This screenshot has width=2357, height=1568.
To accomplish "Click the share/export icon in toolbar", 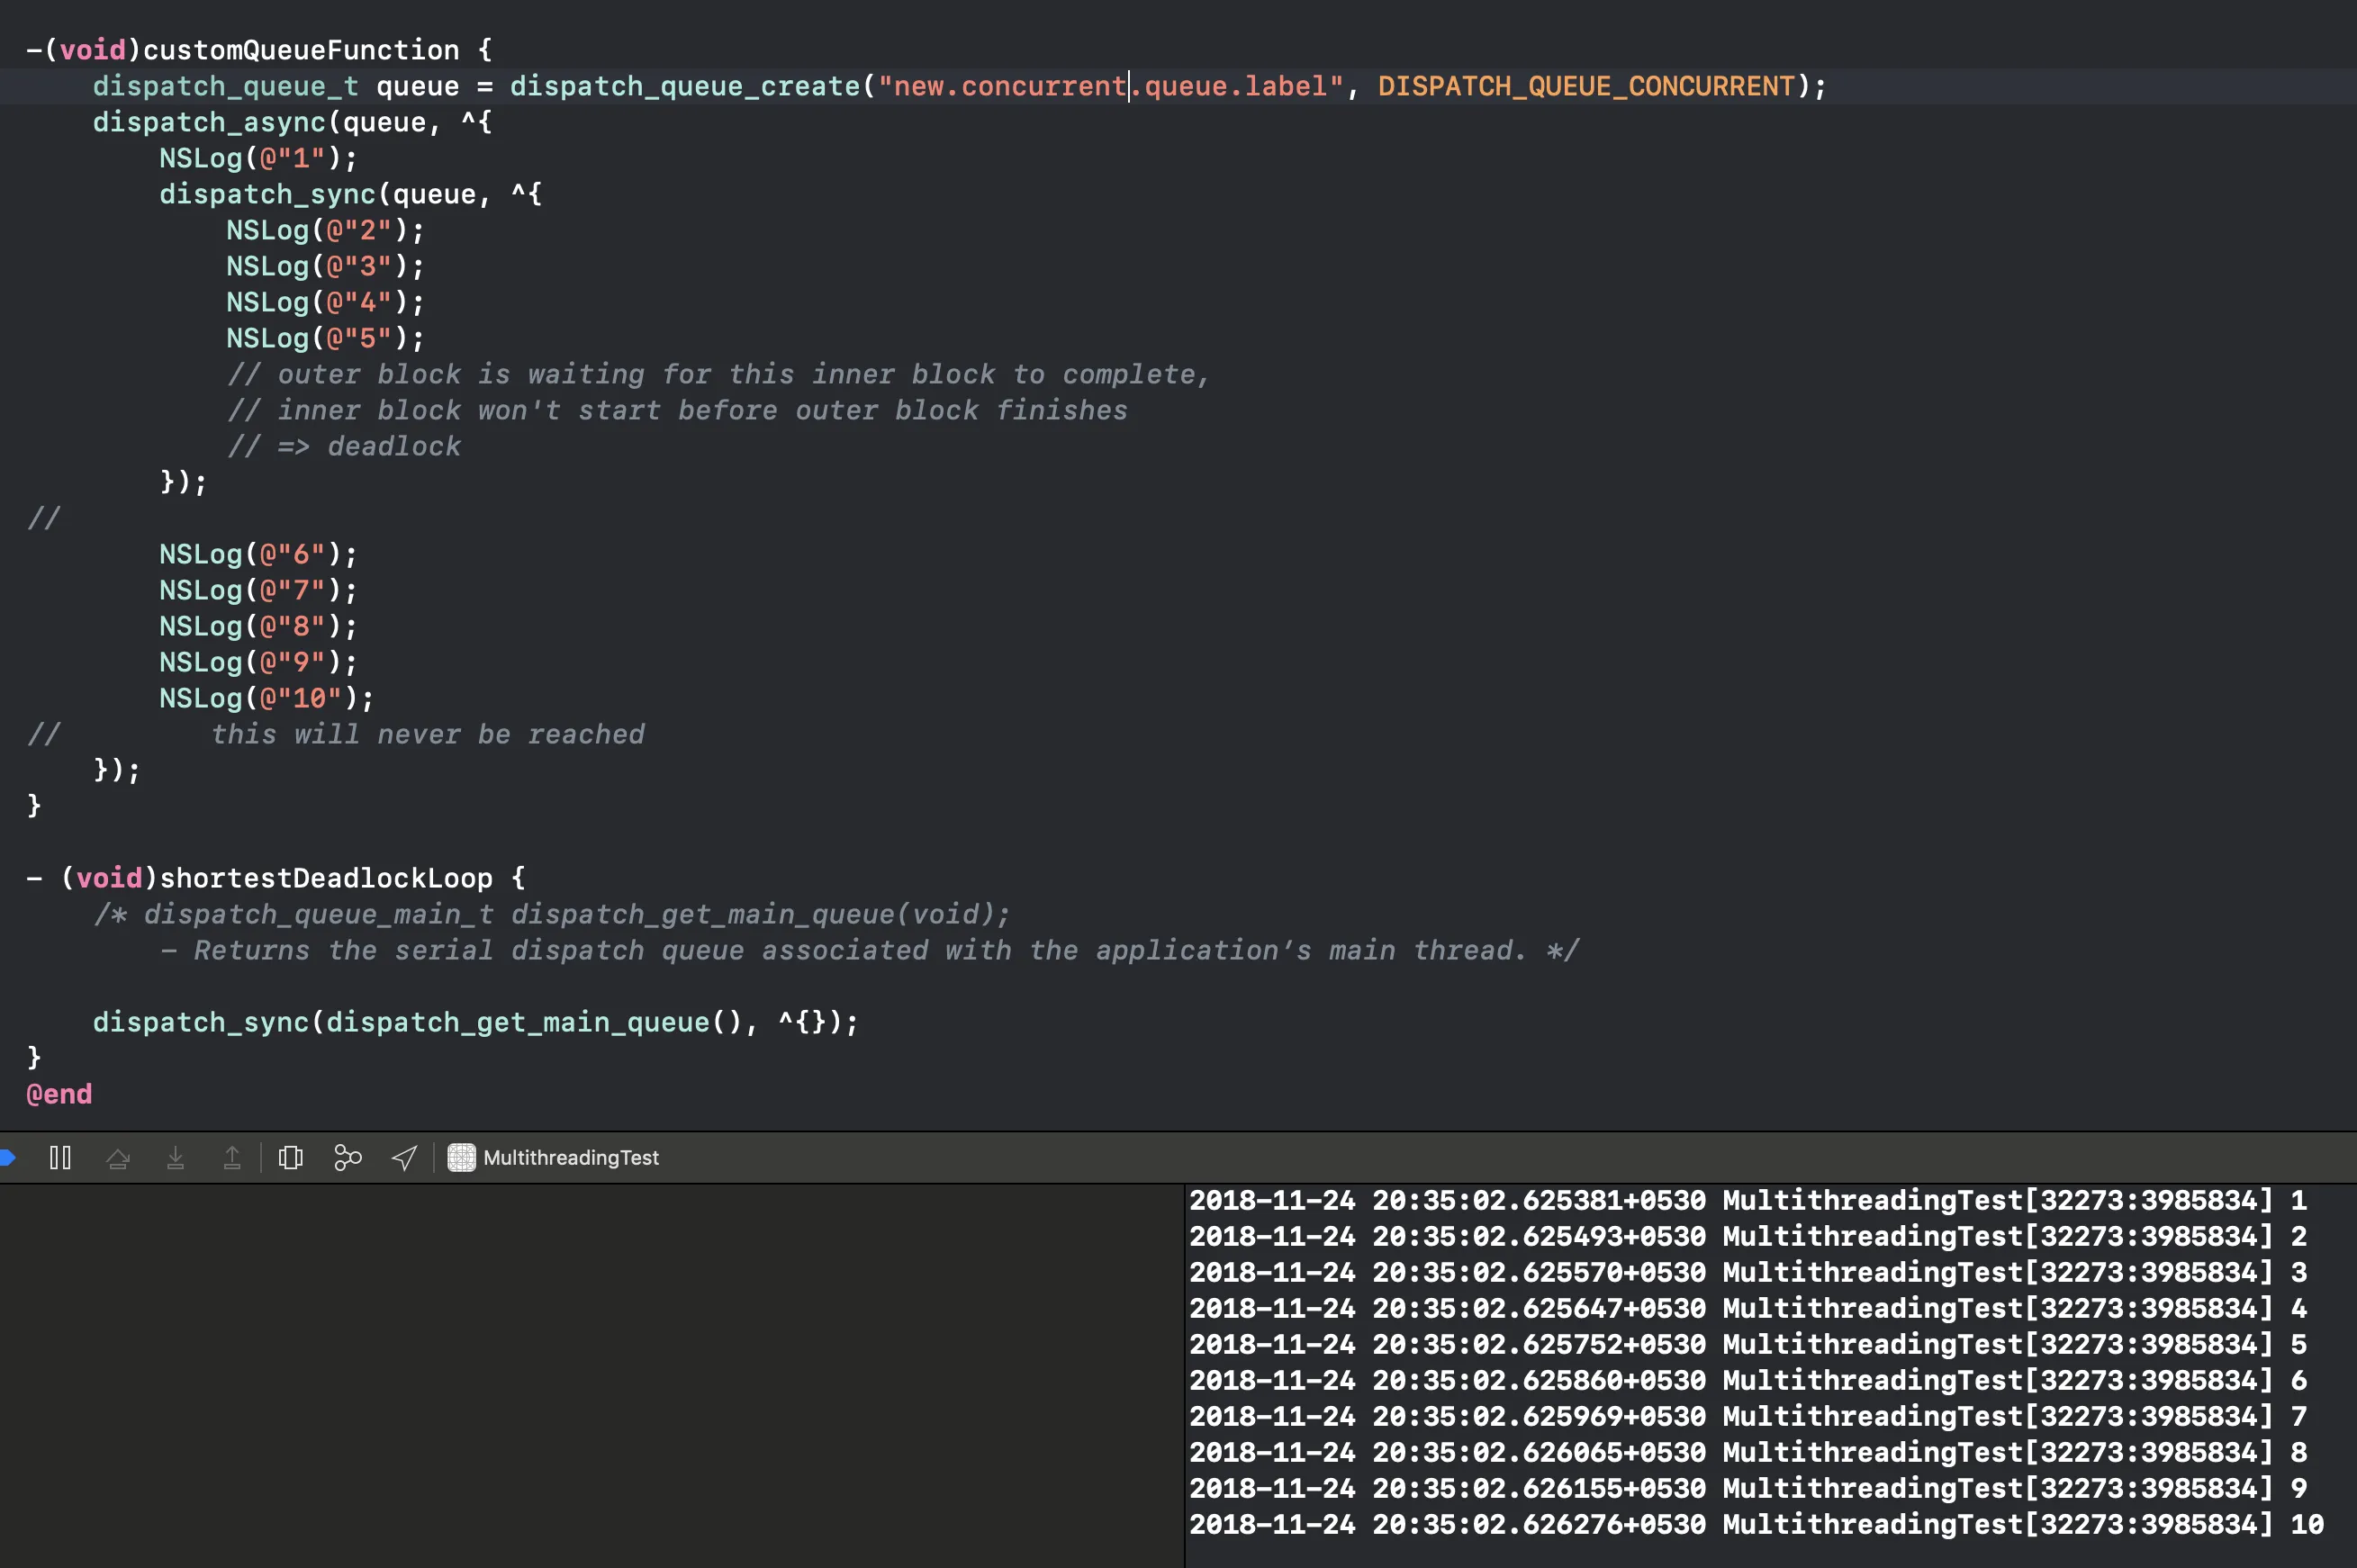I will coord(402,1157).
